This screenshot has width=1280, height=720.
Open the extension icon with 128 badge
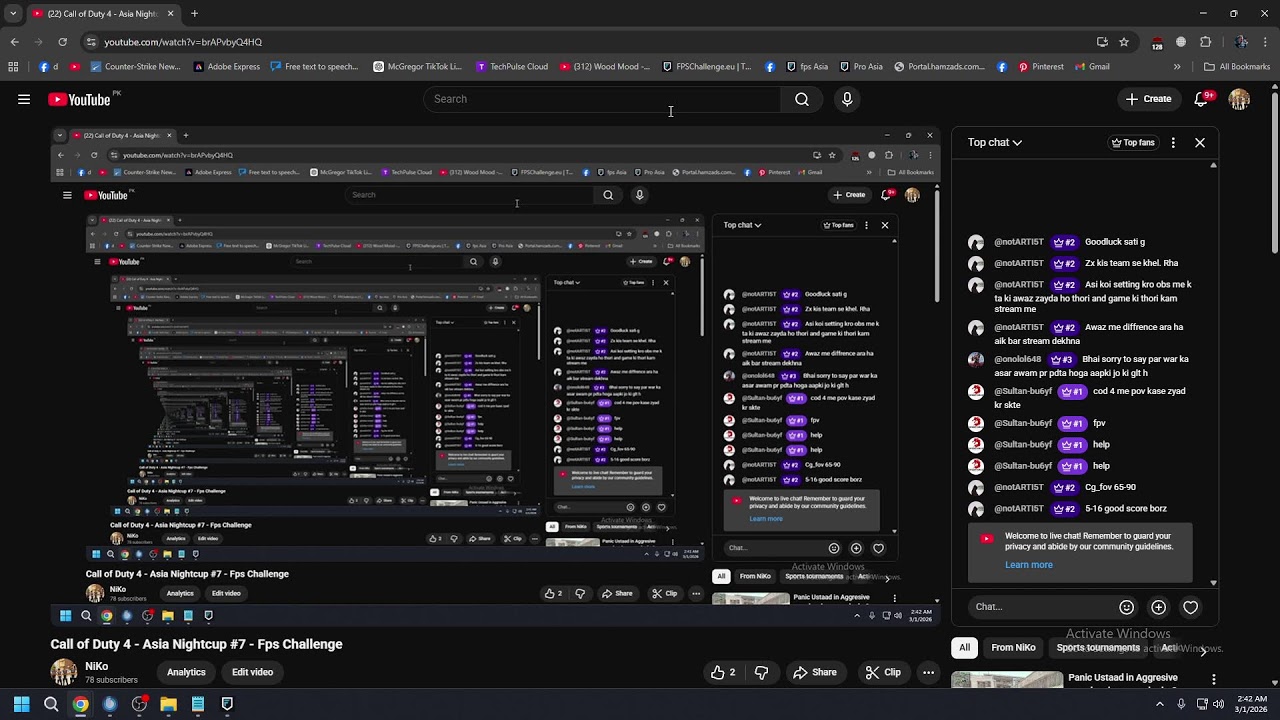pos(1157,43)
